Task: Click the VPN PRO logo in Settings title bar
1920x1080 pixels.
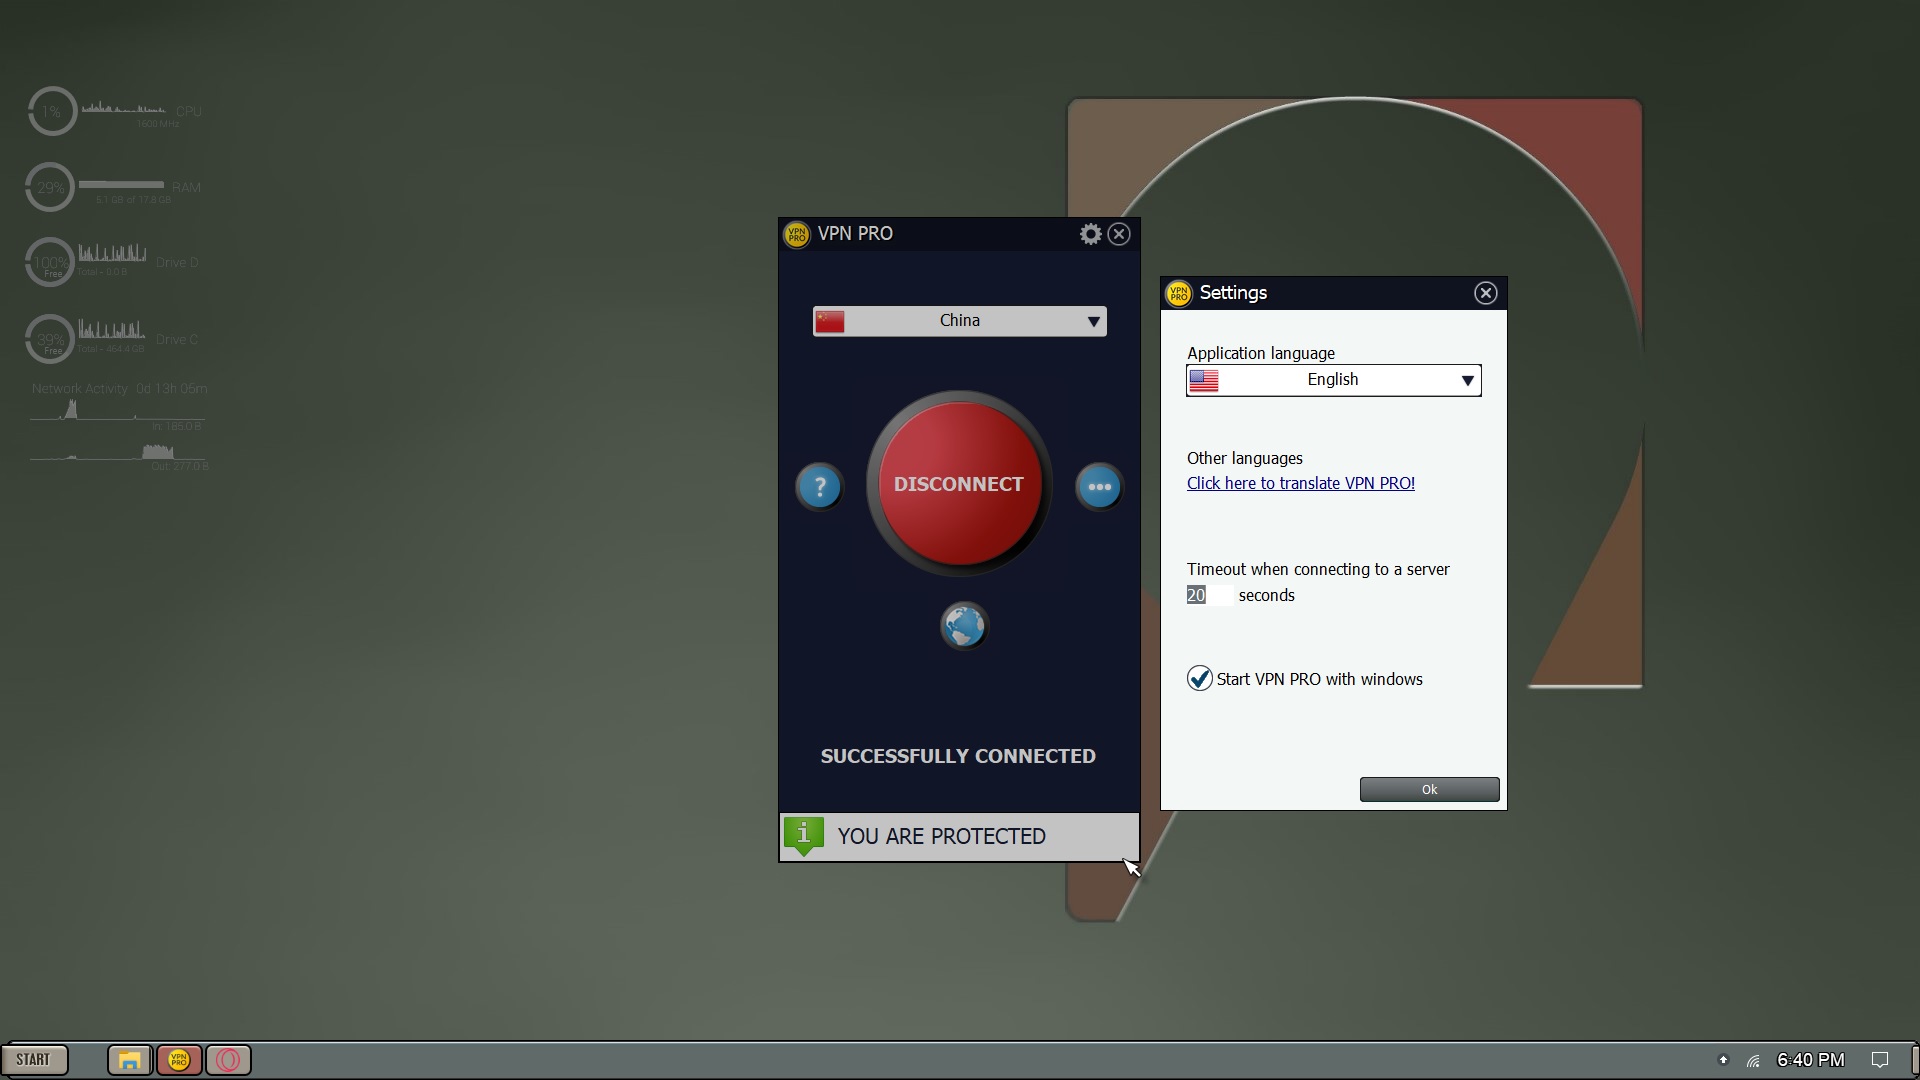Action: [x=1178, y=293]
